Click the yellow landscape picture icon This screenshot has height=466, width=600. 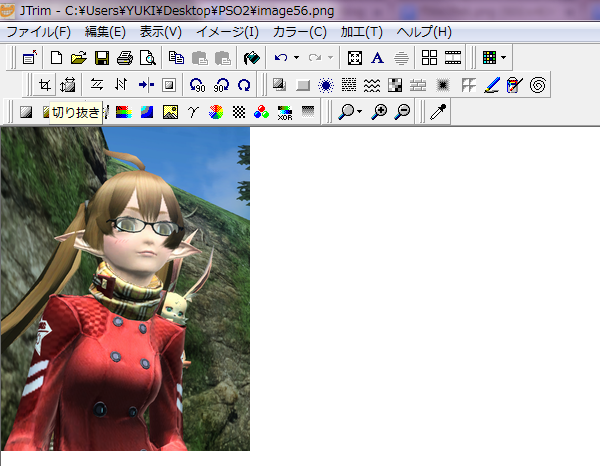click(x=170, y=112)
